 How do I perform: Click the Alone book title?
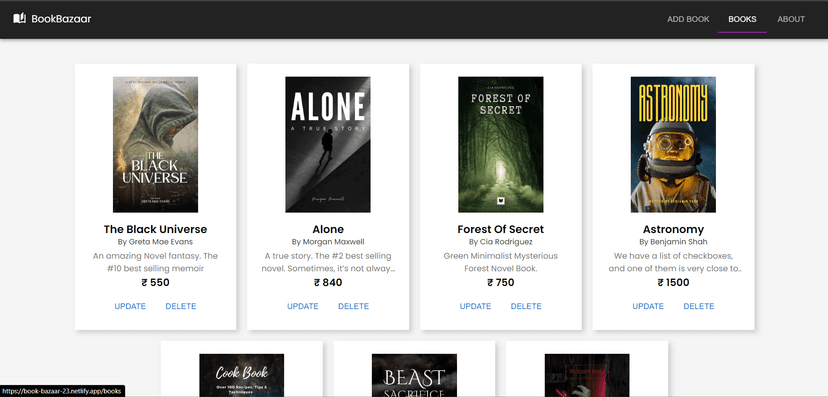pyautogui.click(x=328, y=229)
